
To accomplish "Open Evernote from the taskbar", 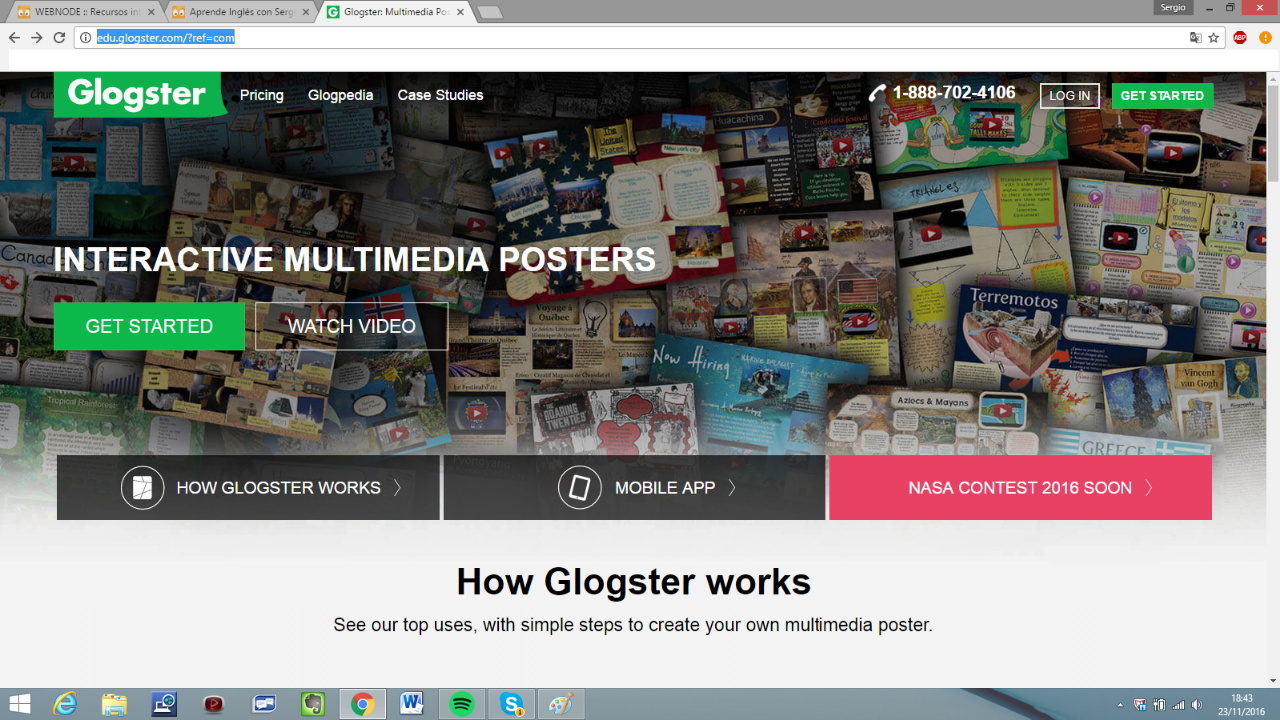I will point(313,704).
